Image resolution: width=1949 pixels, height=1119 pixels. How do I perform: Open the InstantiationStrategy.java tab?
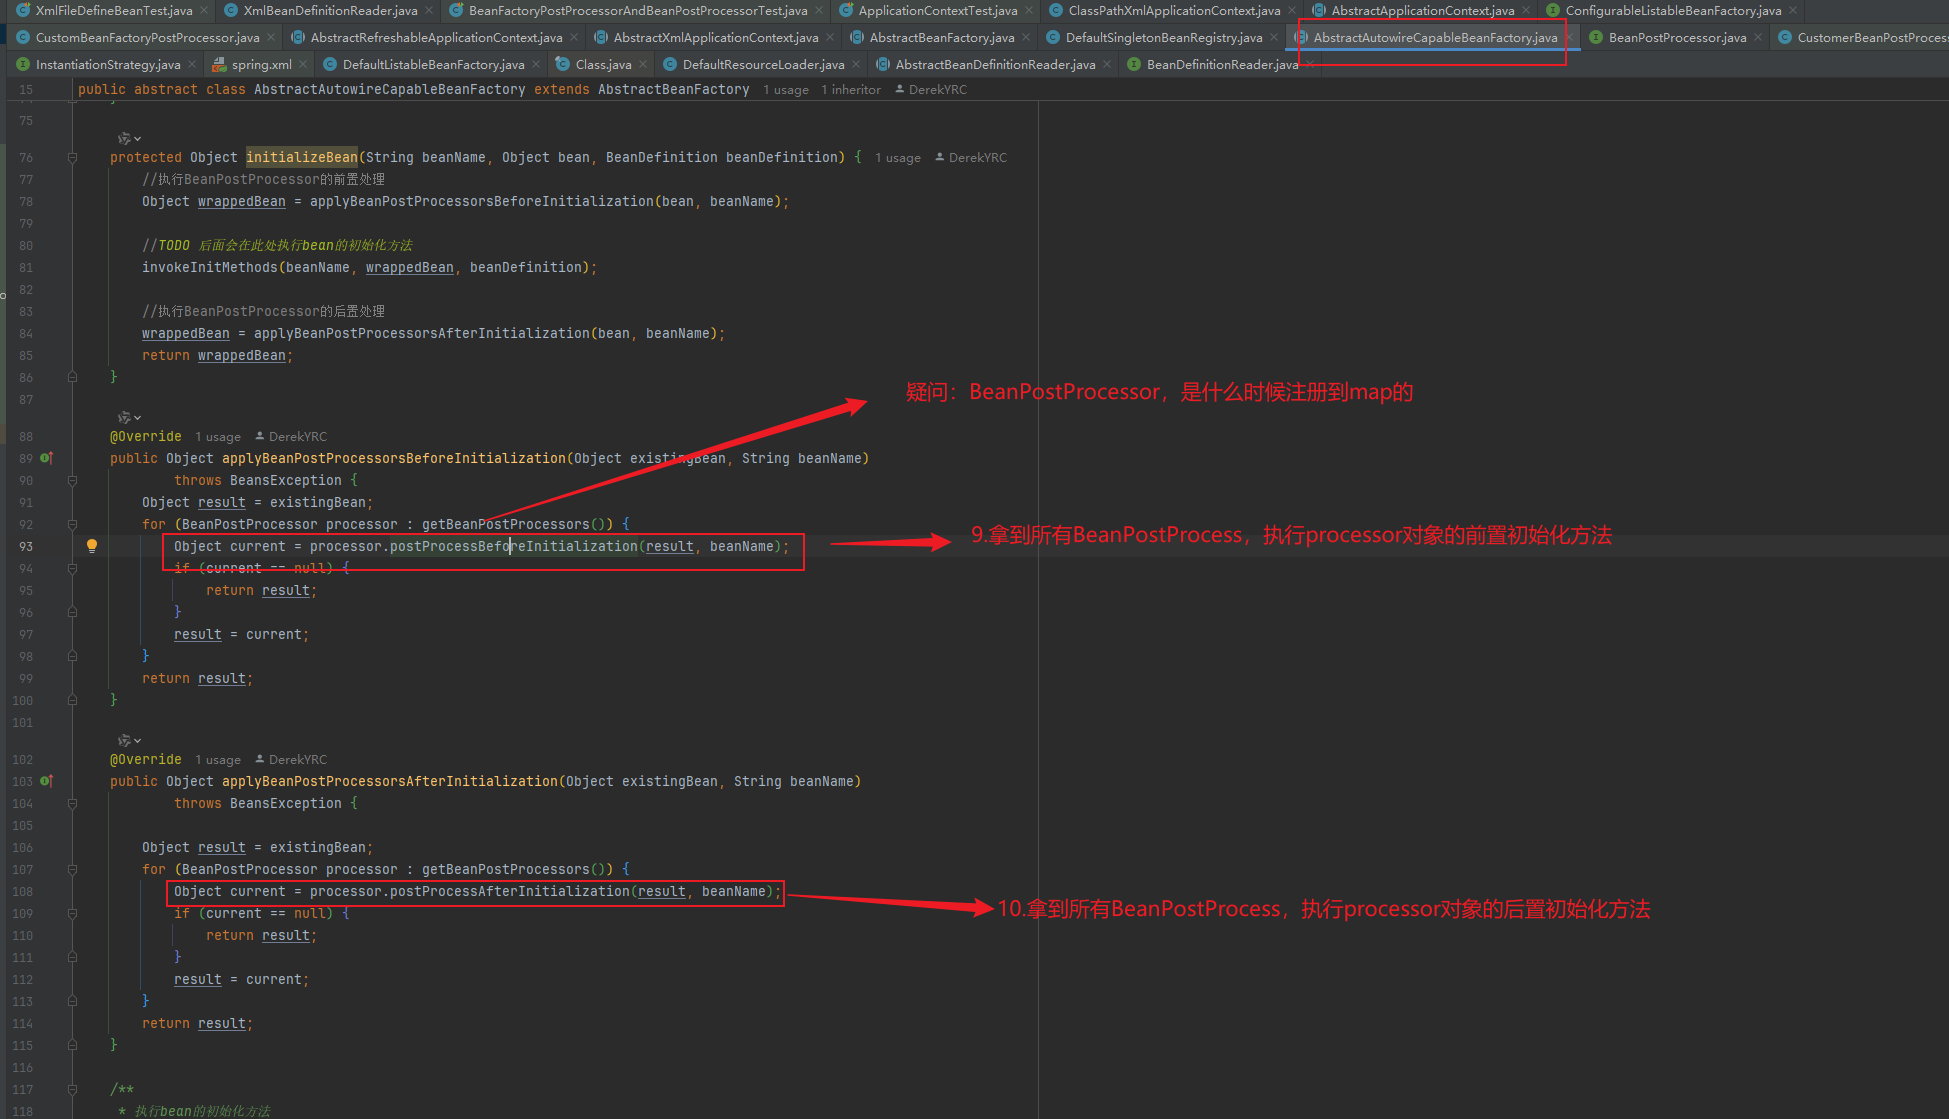point(107,65)
